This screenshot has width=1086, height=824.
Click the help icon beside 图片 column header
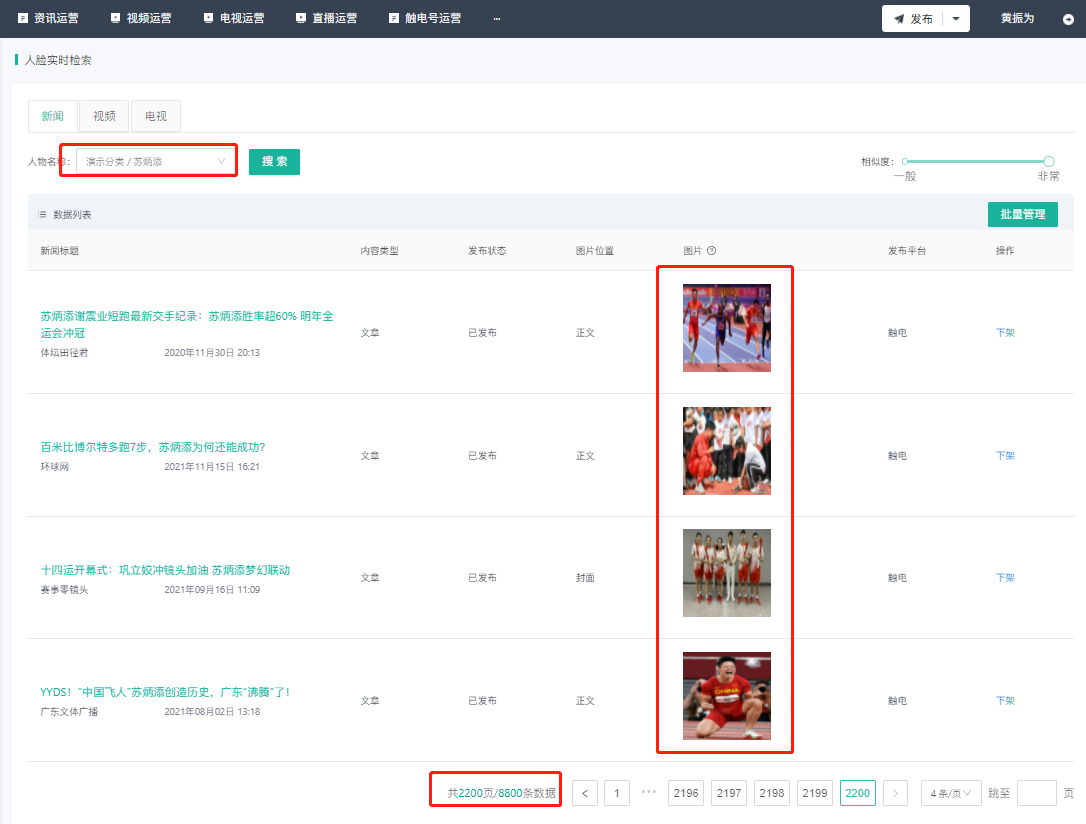click(712, 251)
